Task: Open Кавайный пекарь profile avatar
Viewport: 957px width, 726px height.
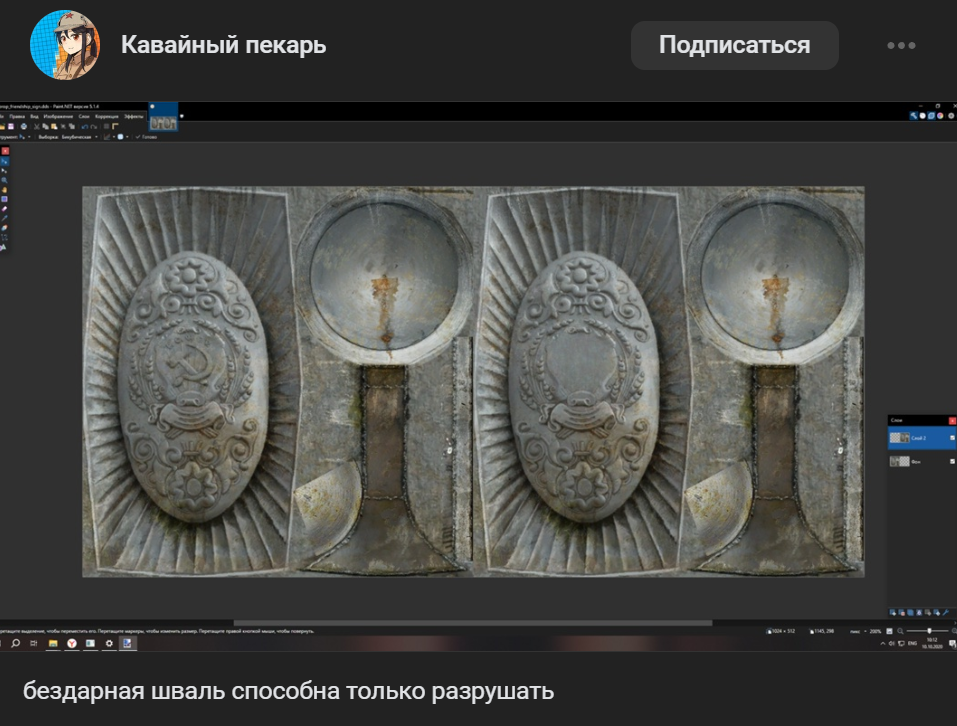Action: (65, 45)
